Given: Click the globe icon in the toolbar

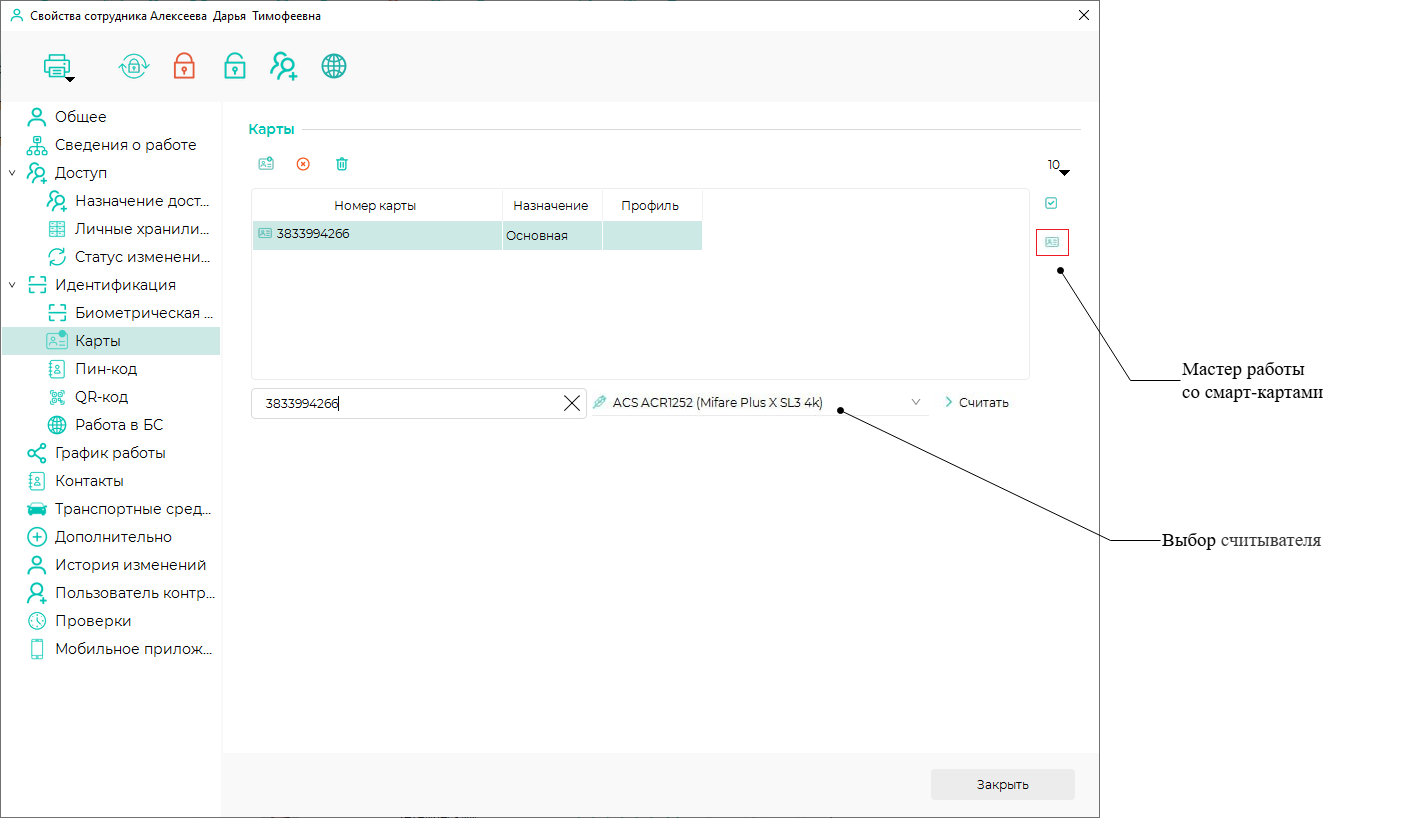Looking at the screenshot, I should pos(334,66).
